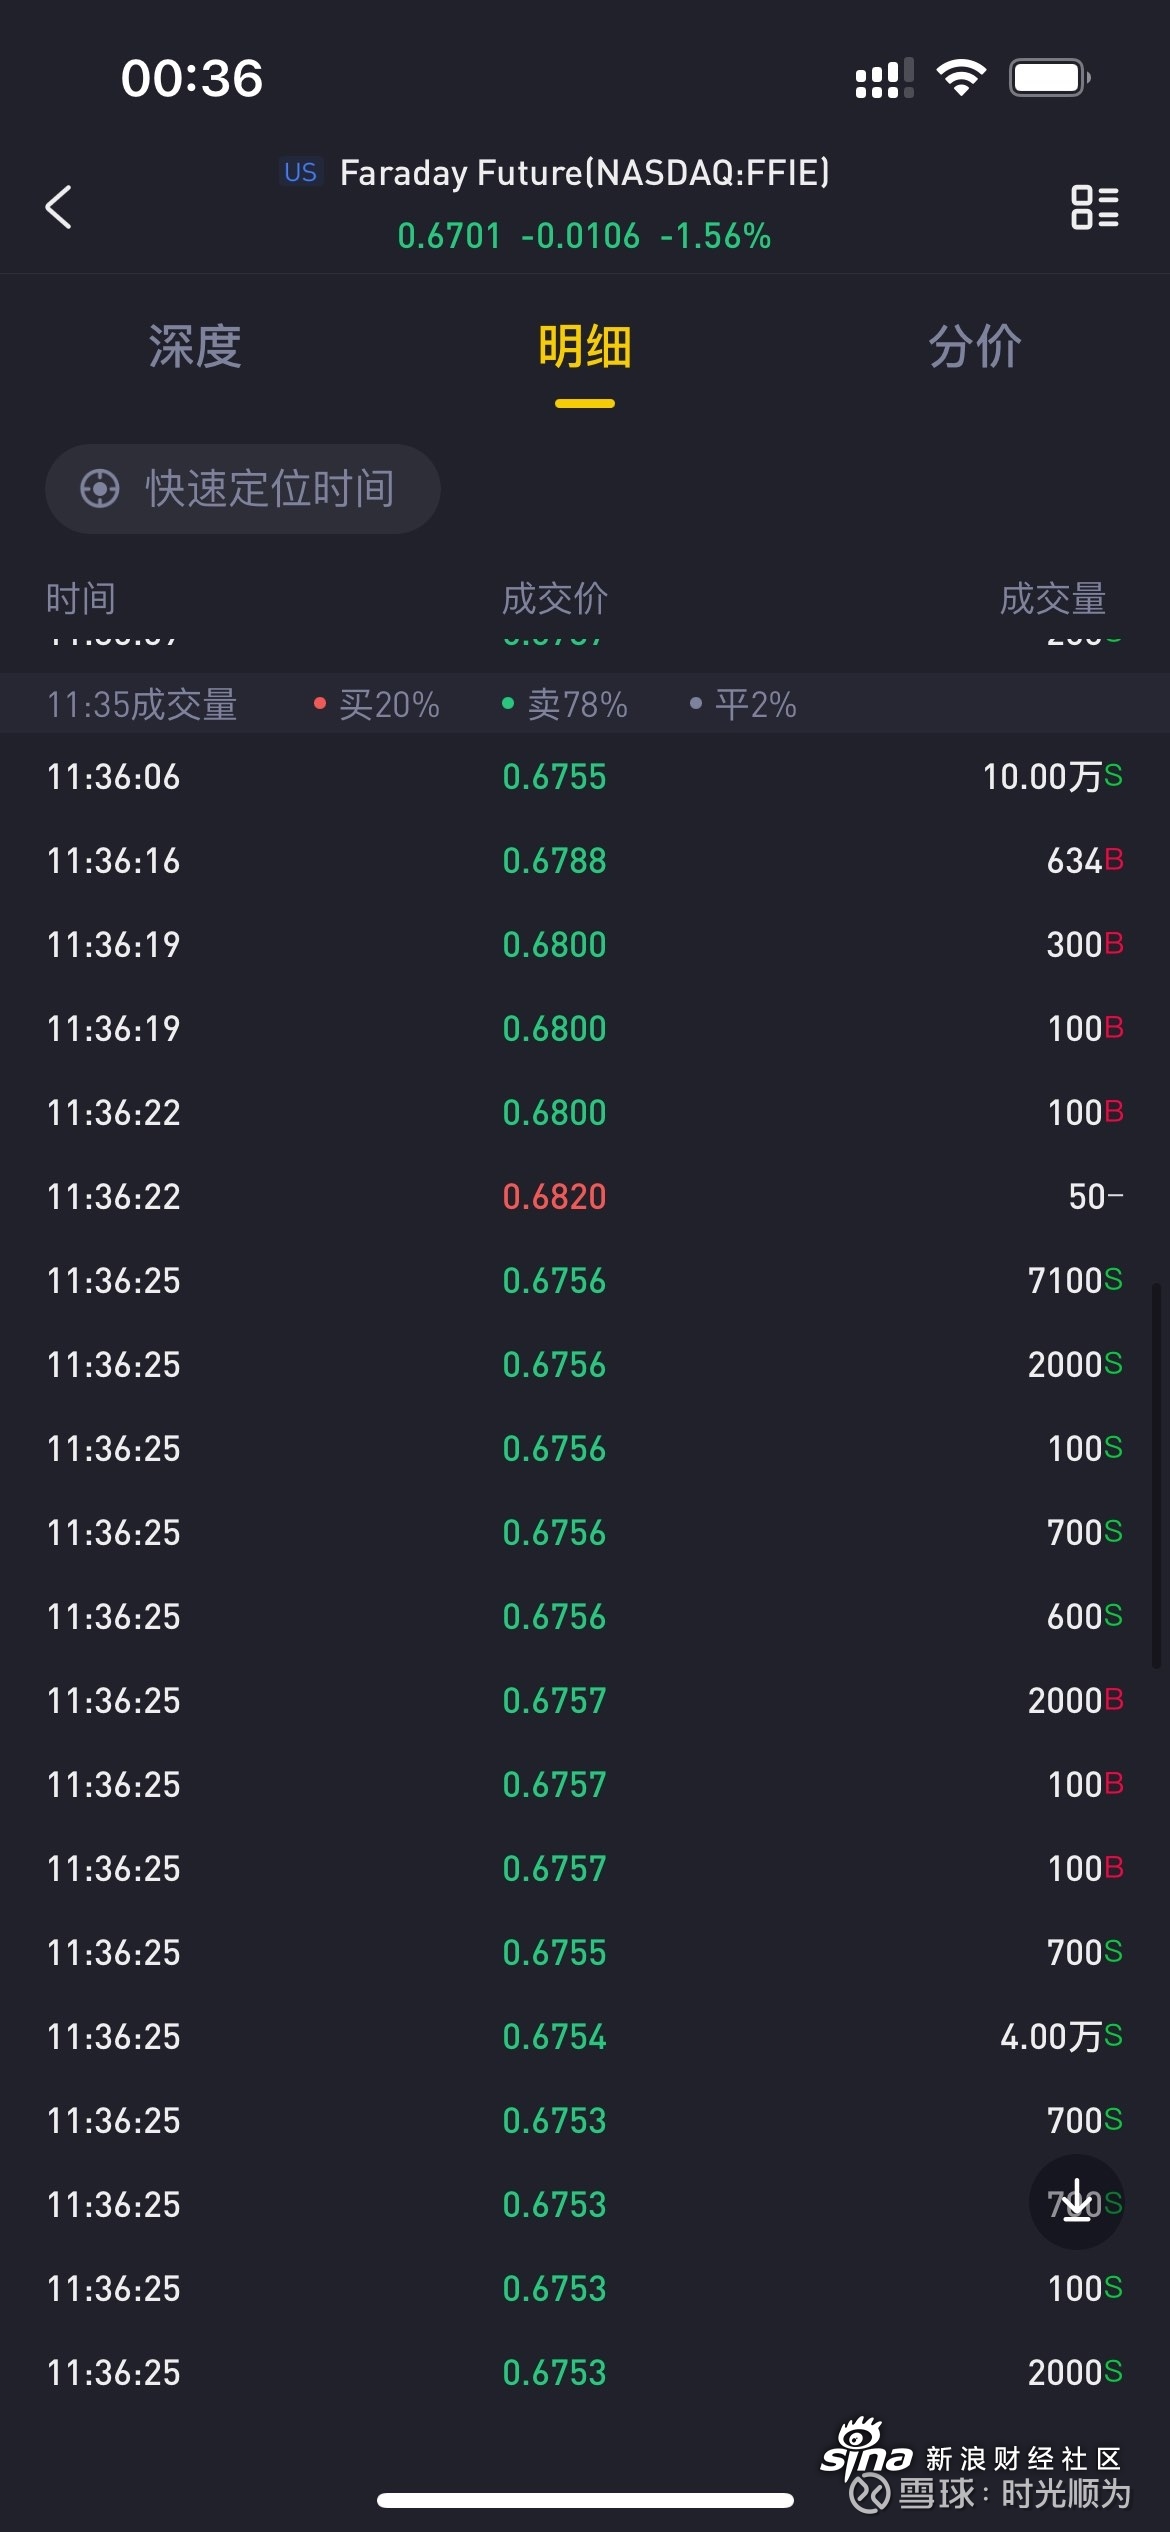Tap the 卖78% indicator
Image resolution: width=1170 pixels, height=2532 pixels.
pyautogui.click(x=565, y=705)
